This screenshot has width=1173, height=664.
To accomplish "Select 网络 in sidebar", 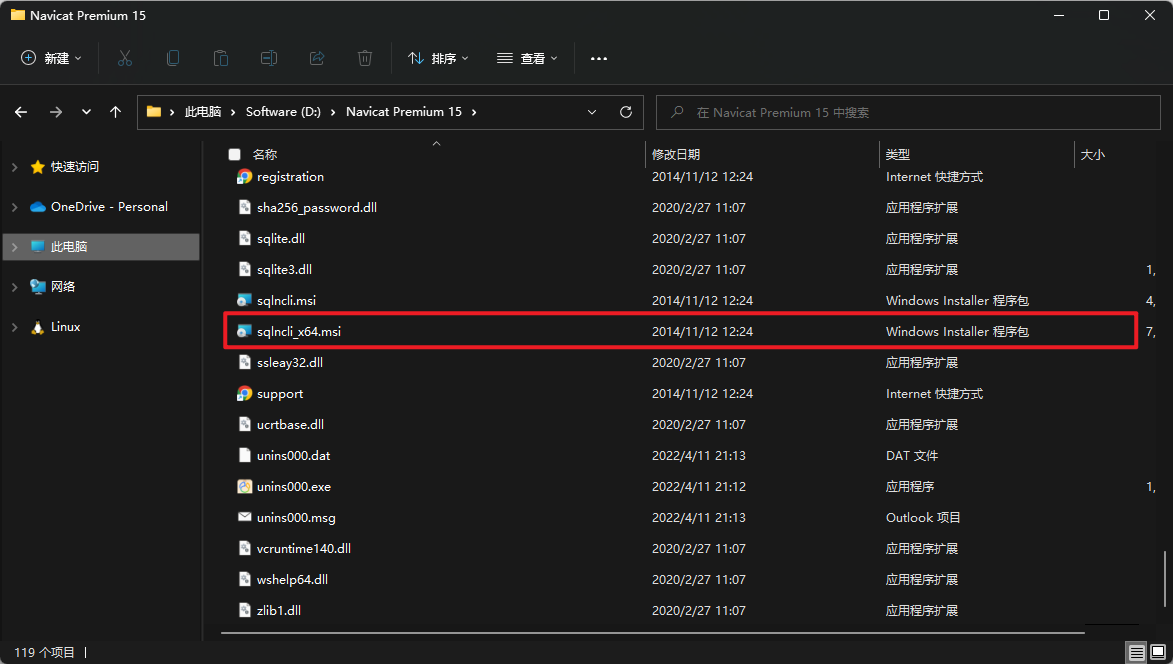I will click(x=63, y=287).
